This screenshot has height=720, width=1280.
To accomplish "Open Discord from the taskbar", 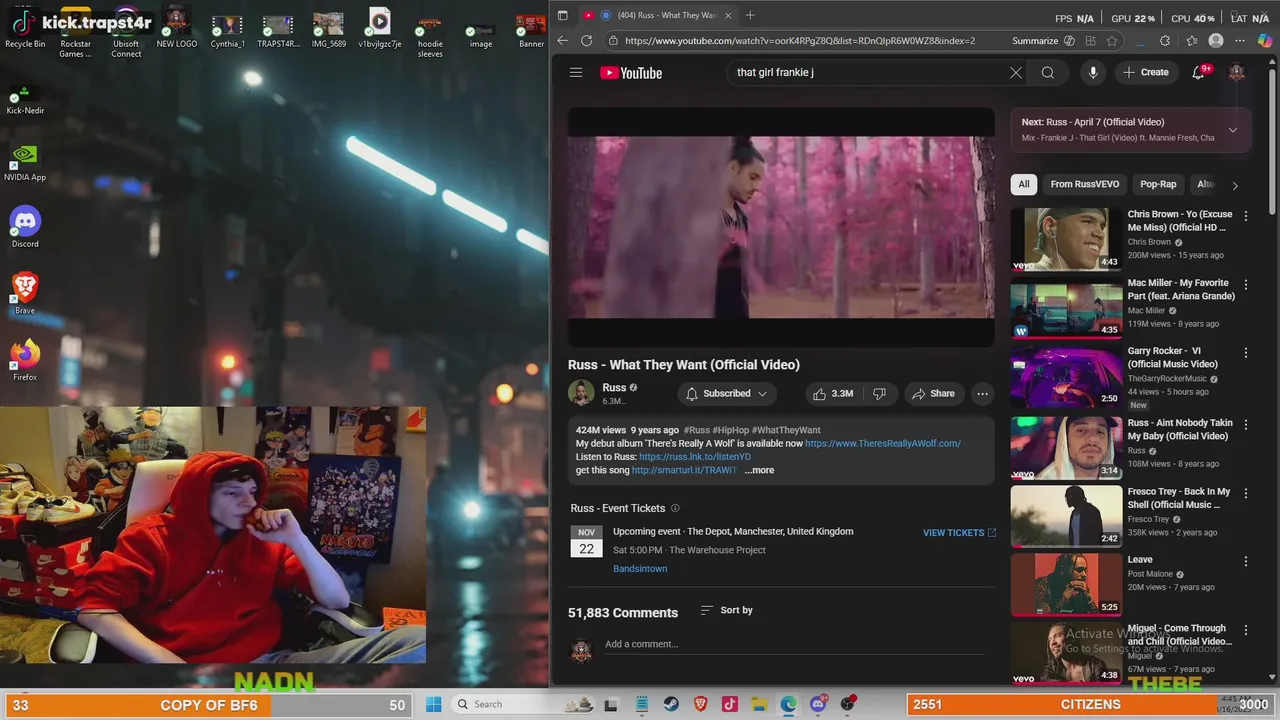I will [x=818, y=704].
